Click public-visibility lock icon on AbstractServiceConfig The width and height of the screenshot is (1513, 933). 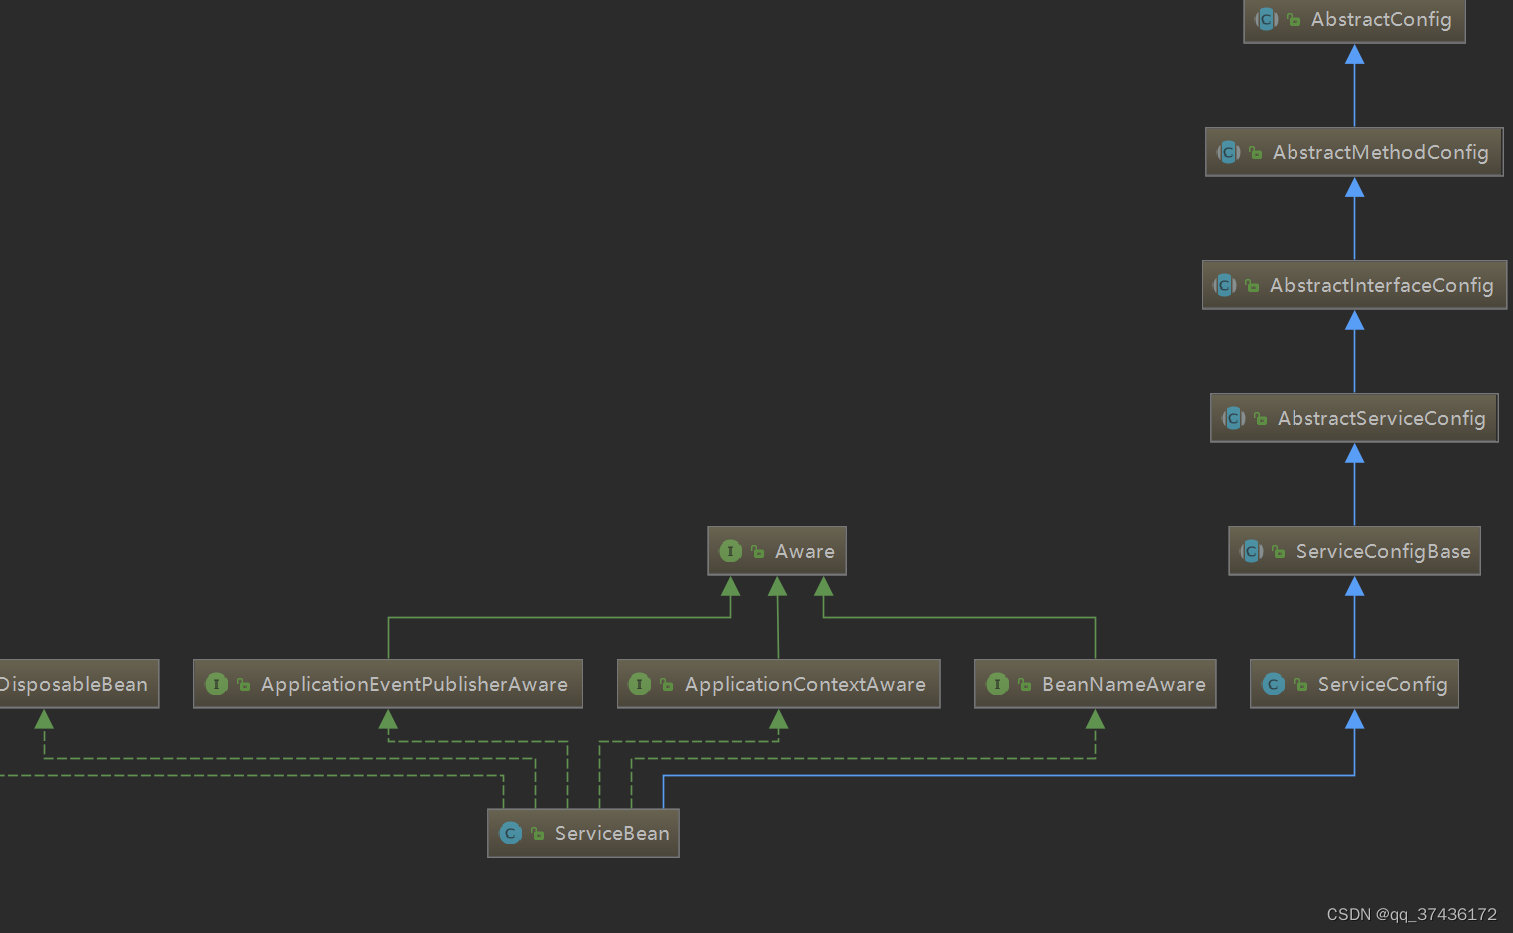coord(1261,419)
